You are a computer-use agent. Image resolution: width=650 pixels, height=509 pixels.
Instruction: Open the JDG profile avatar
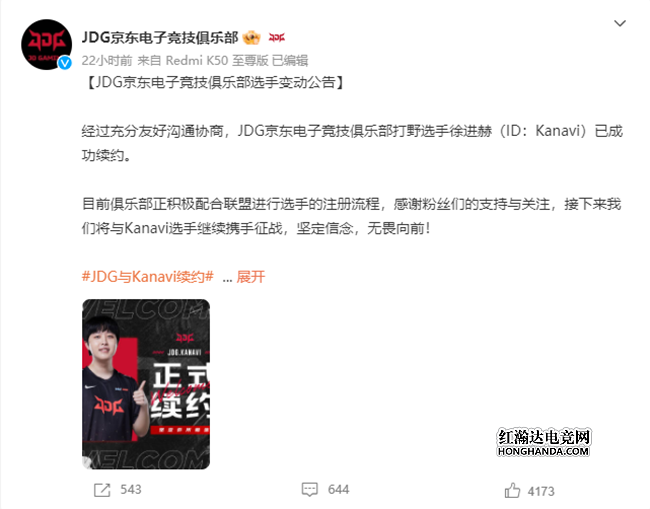pos(46,44)
